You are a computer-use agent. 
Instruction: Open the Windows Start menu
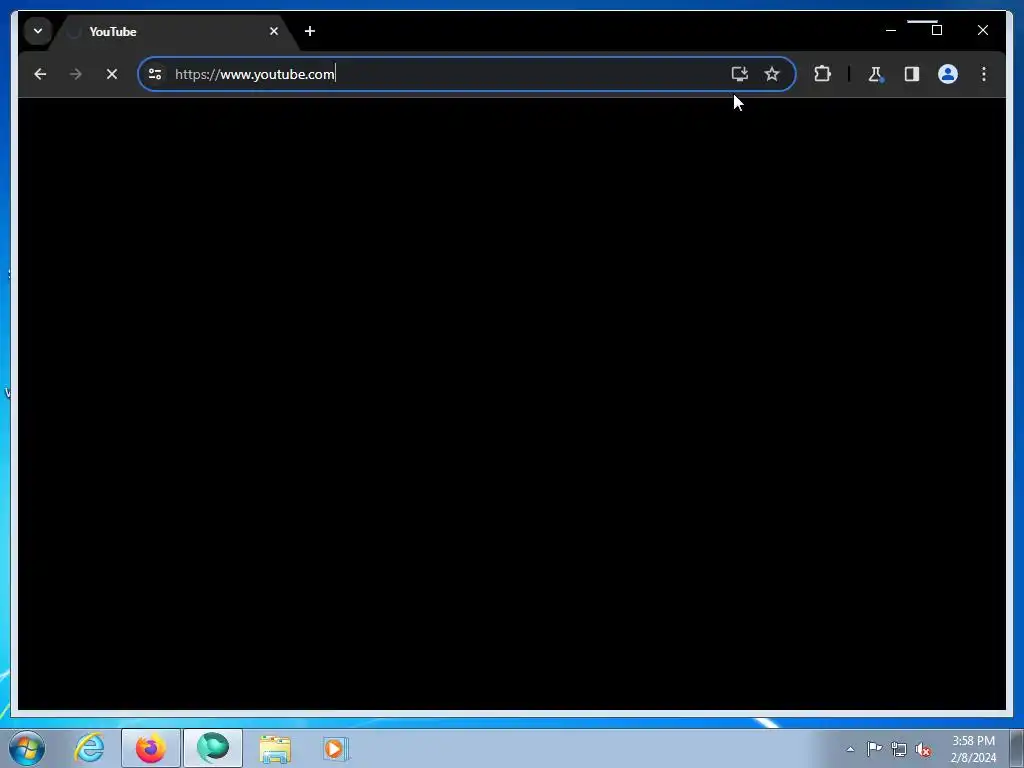click(x=27, y=748)
